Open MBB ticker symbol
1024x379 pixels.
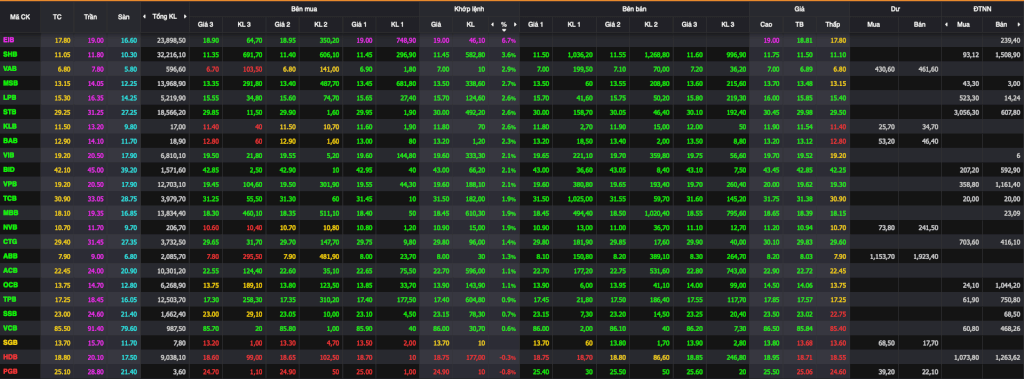pyautogui.click(x=10, y=212)
